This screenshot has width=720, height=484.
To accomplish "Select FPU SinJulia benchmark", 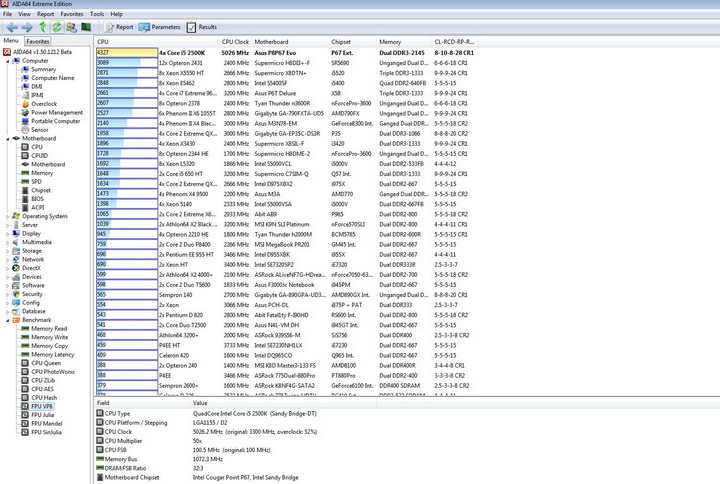I will 46,432.
